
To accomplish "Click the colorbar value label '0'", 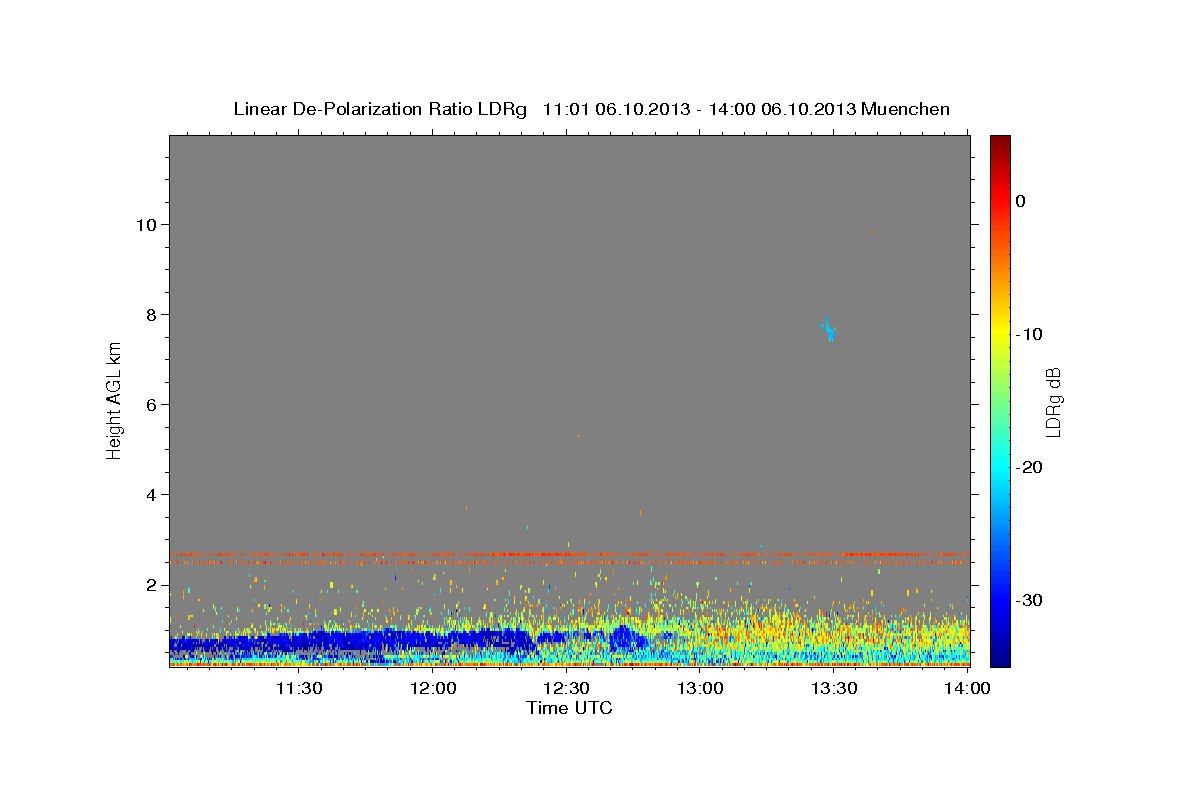I will pyautogui.click(x=1021, y=201).
